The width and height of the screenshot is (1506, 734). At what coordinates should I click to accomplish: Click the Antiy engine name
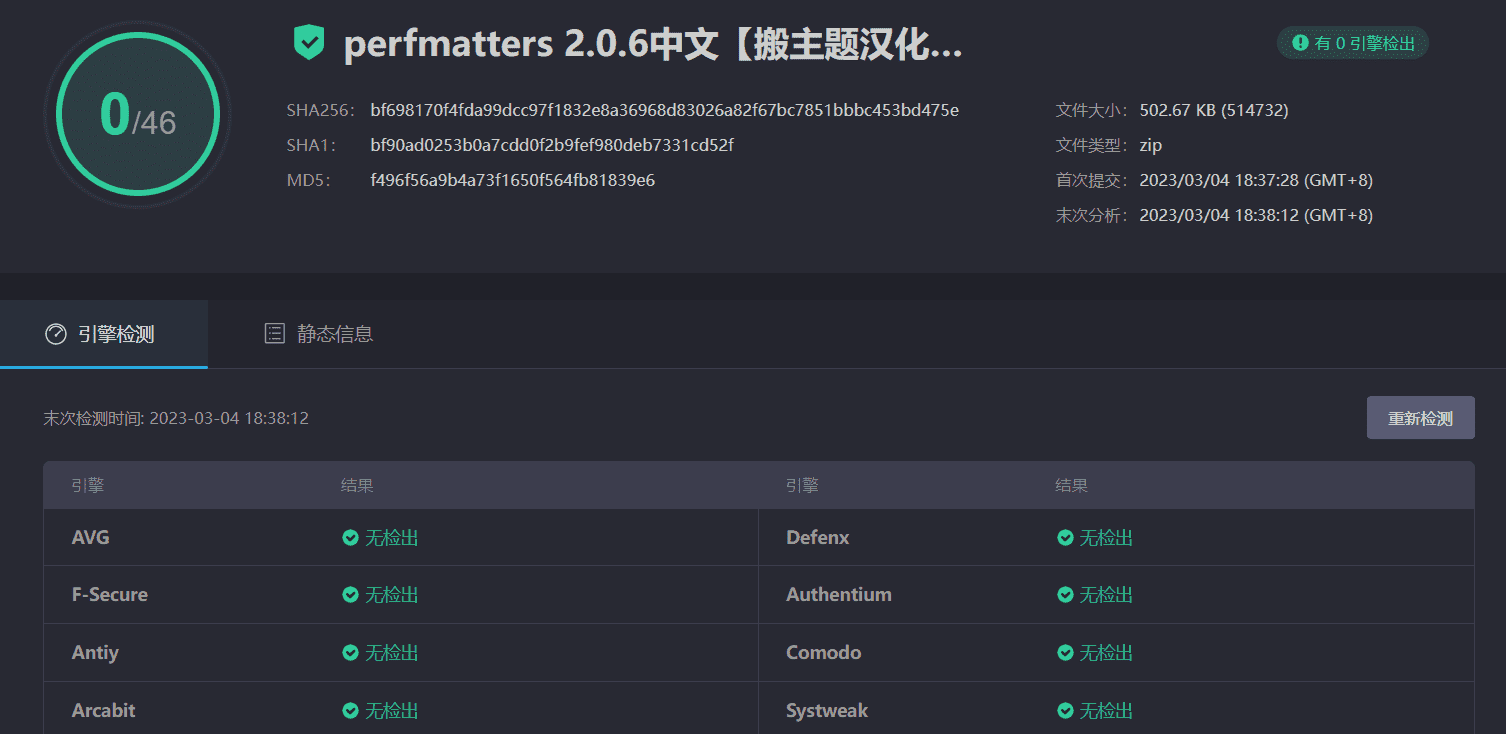click(x=95, y=653)
